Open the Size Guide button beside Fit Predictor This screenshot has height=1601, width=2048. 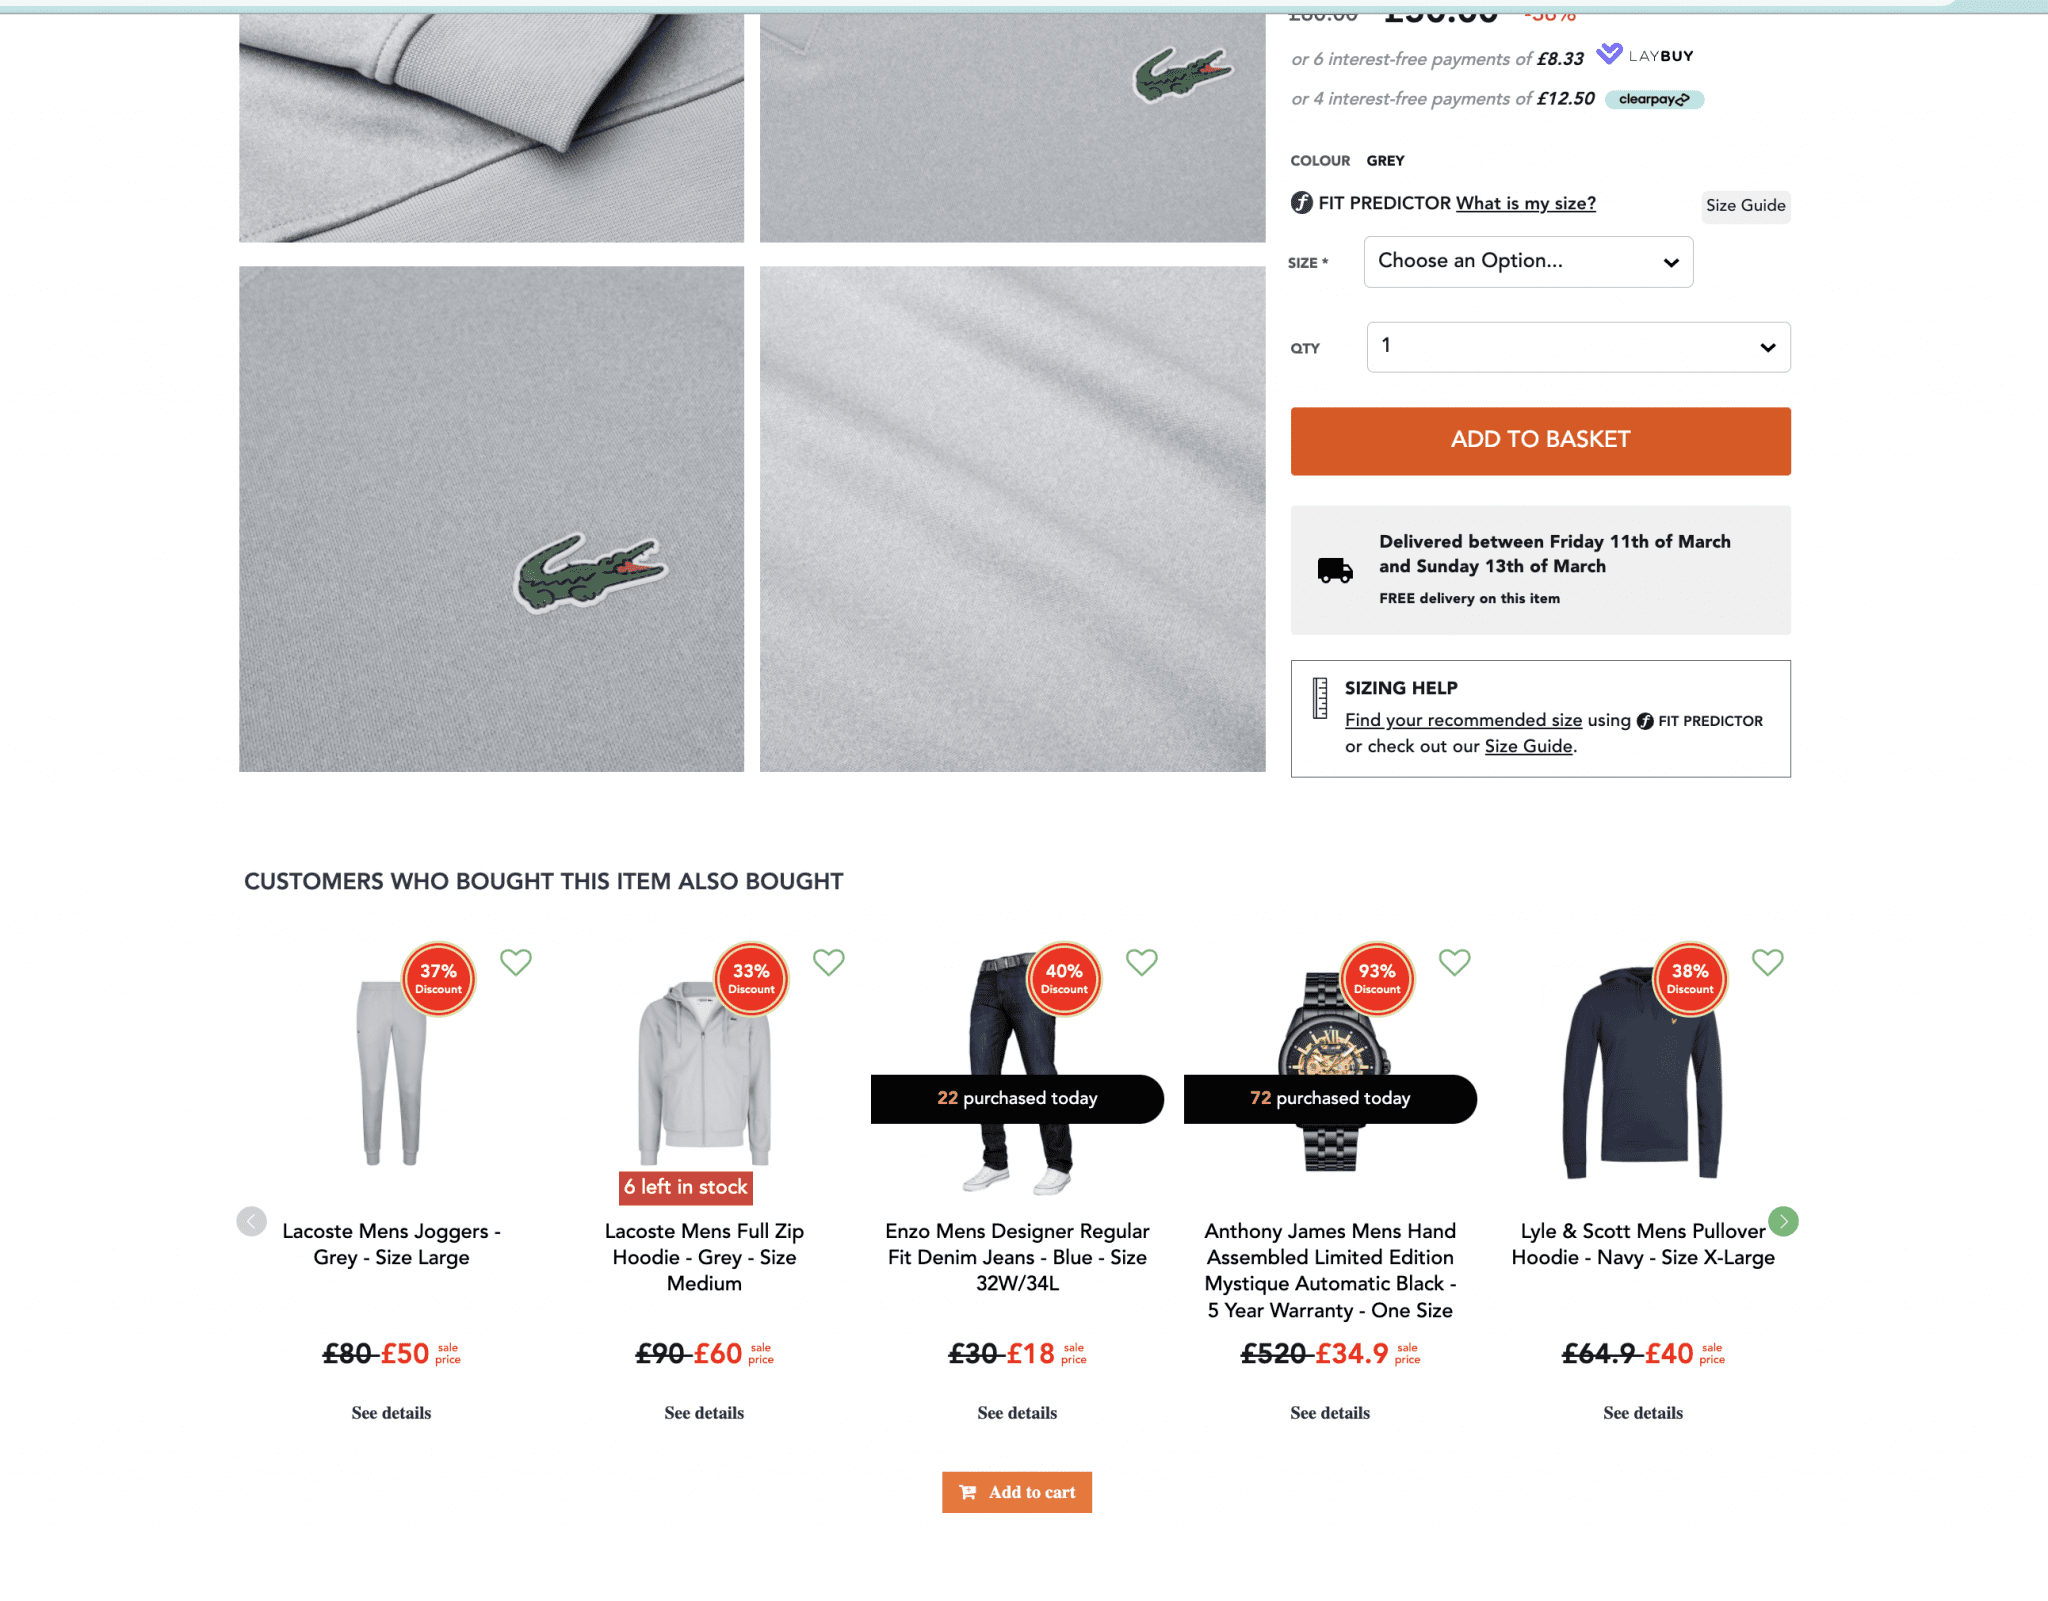1745,206
